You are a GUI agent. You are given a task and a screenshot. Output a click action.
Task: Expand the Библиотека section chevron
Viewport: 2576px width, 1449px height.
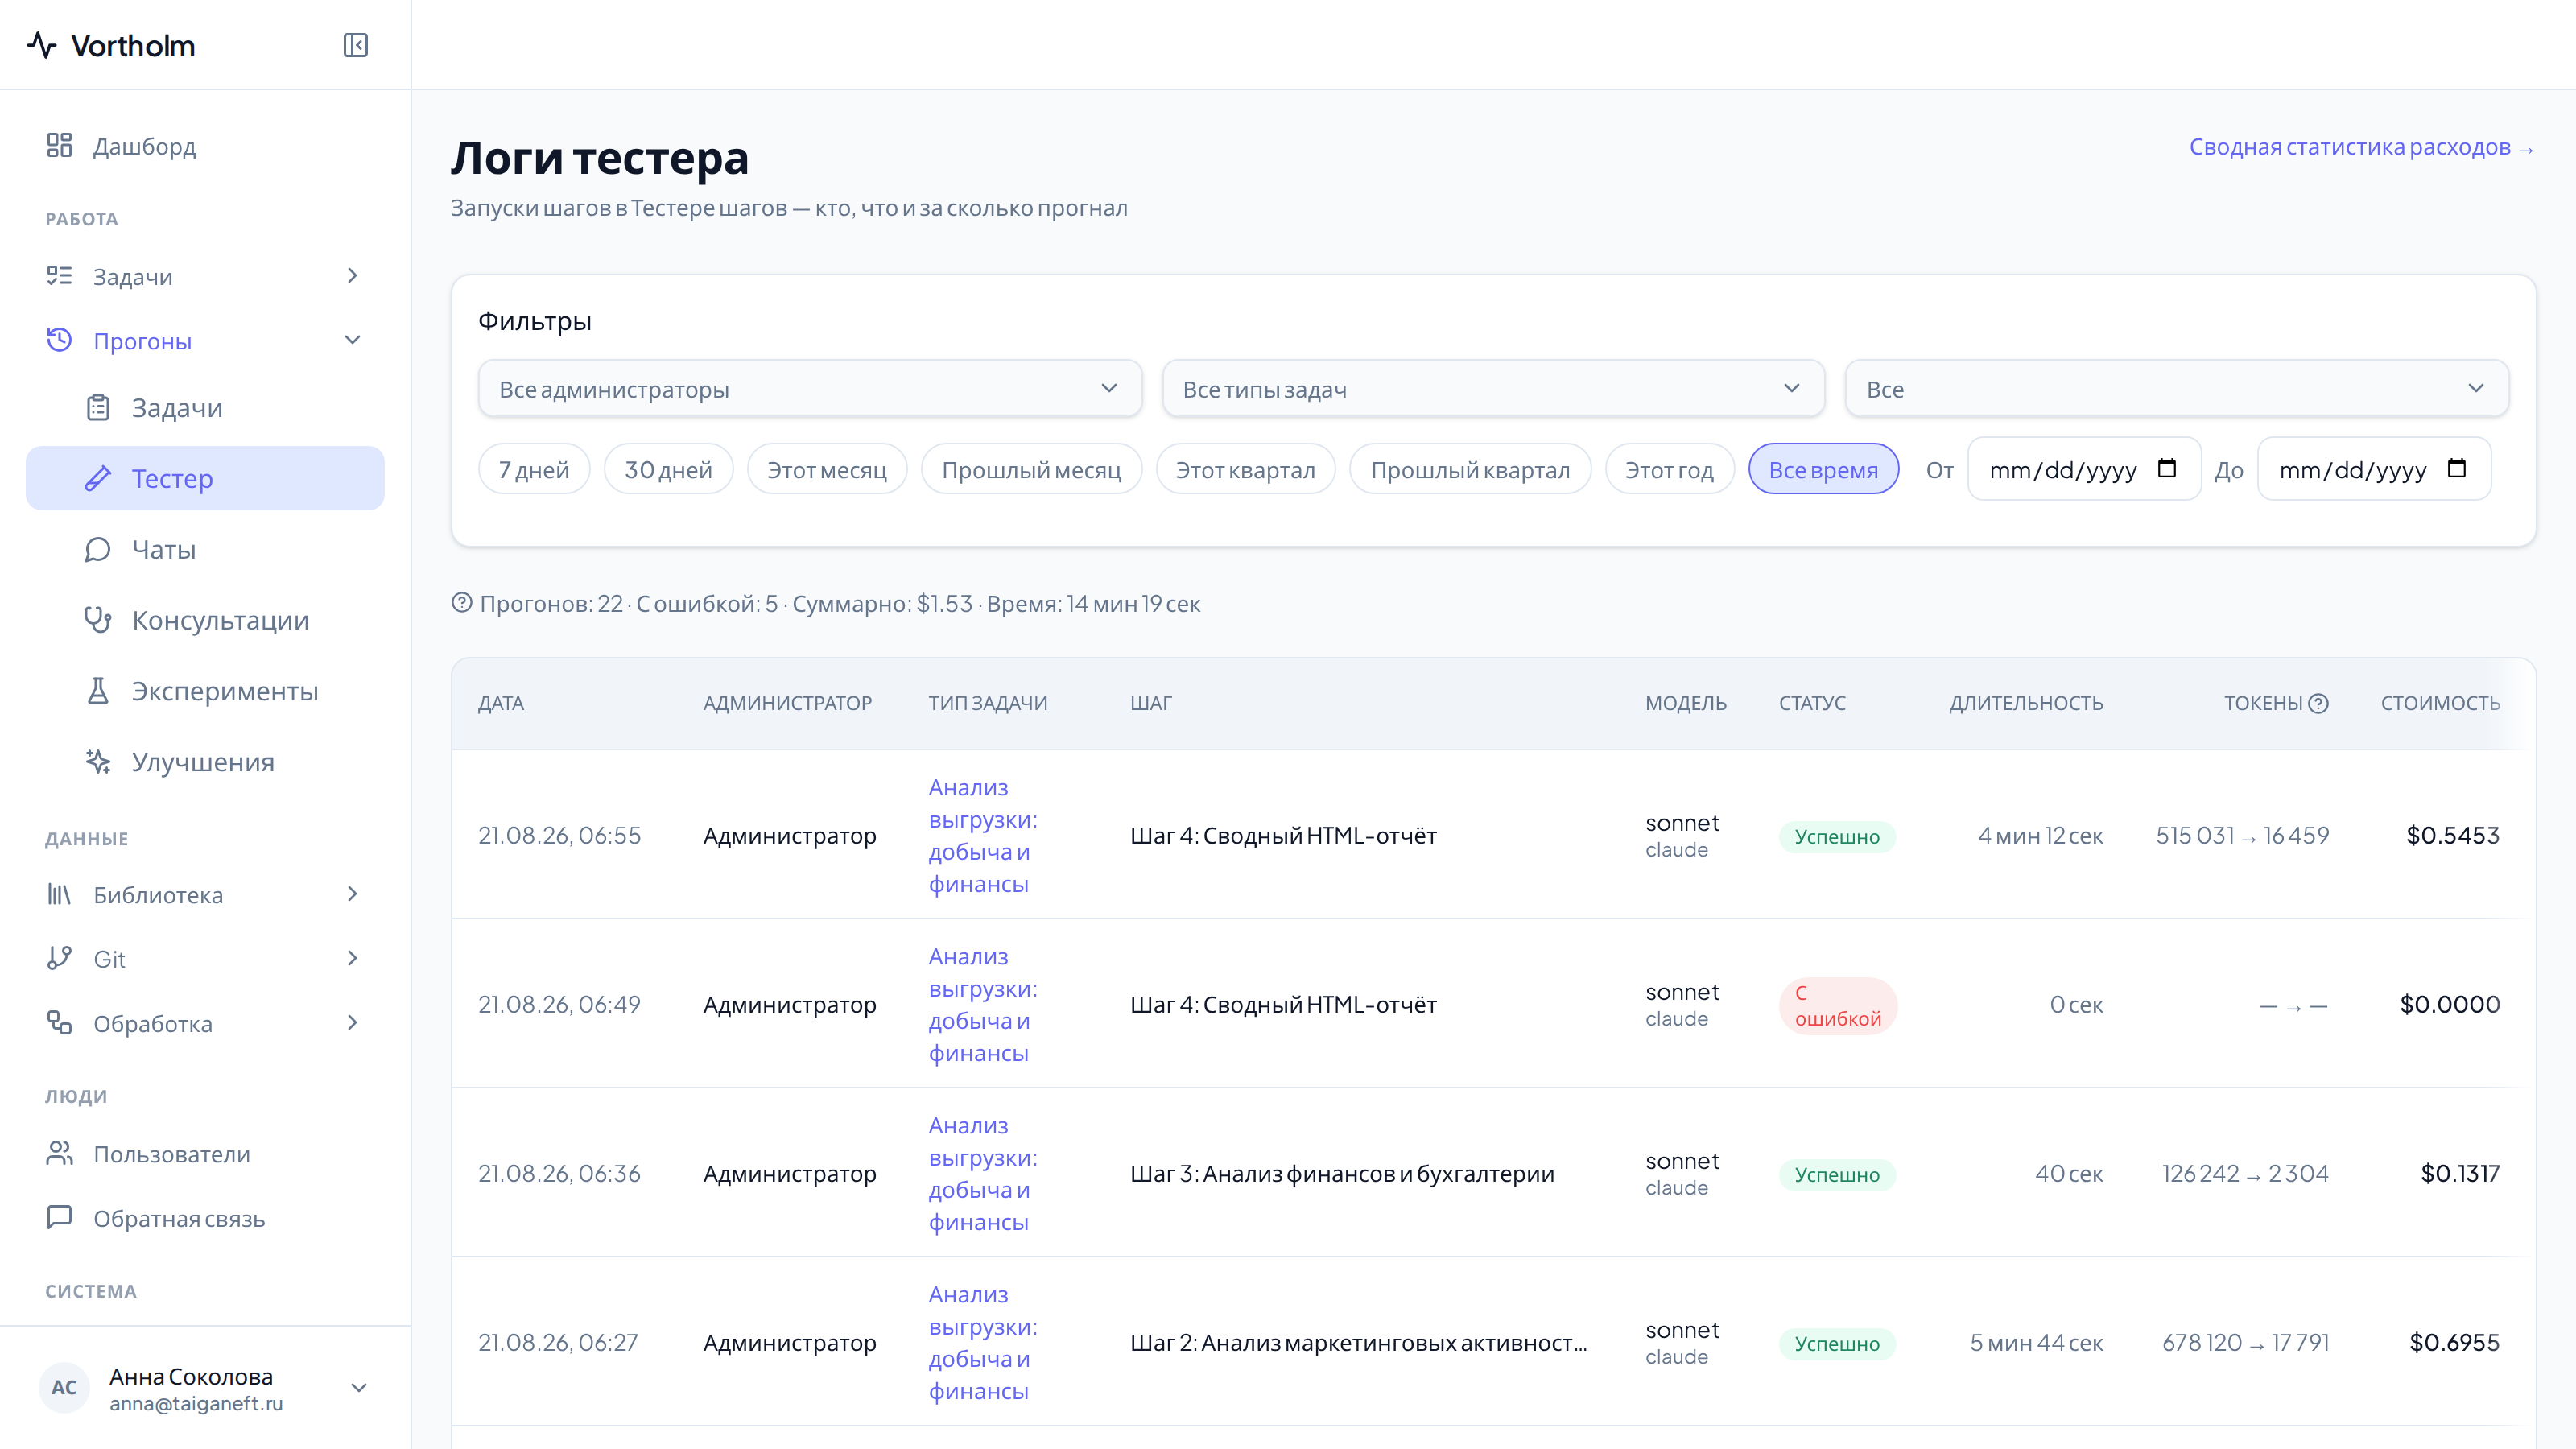pos(352,894)
